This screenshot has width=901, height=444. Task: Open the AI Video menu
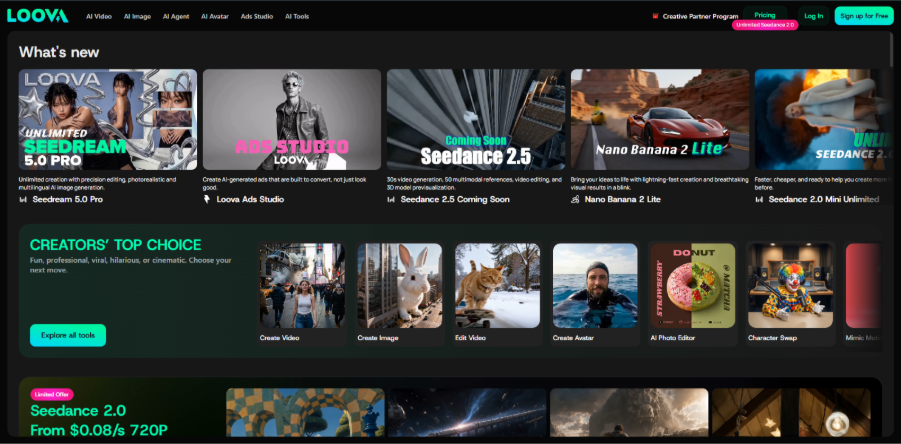[x=99, y=16]
